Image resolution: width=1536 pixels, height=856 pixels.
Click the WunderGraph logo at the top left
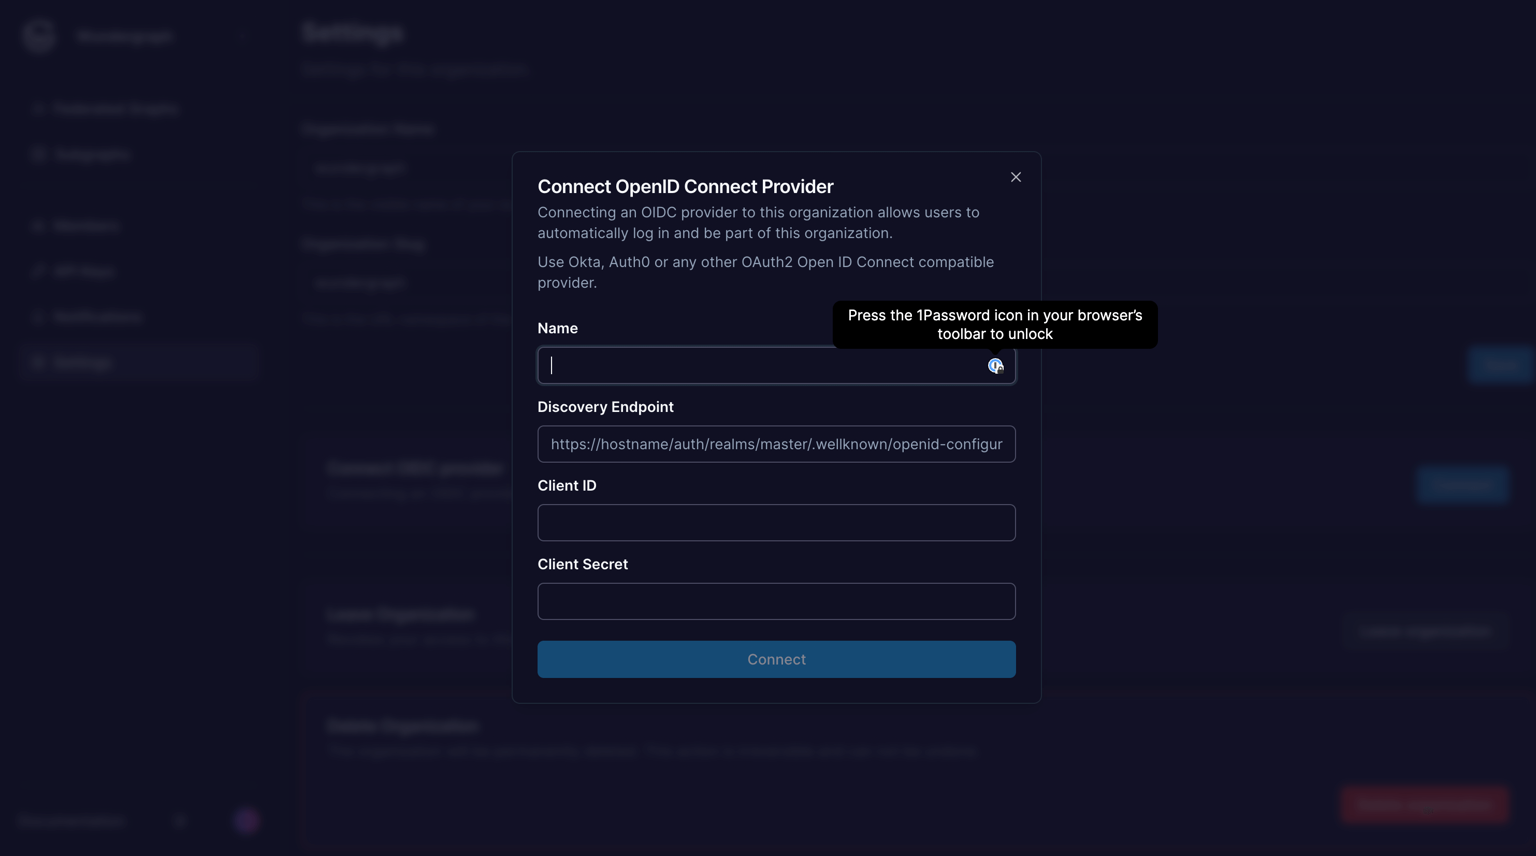point(37,35)
